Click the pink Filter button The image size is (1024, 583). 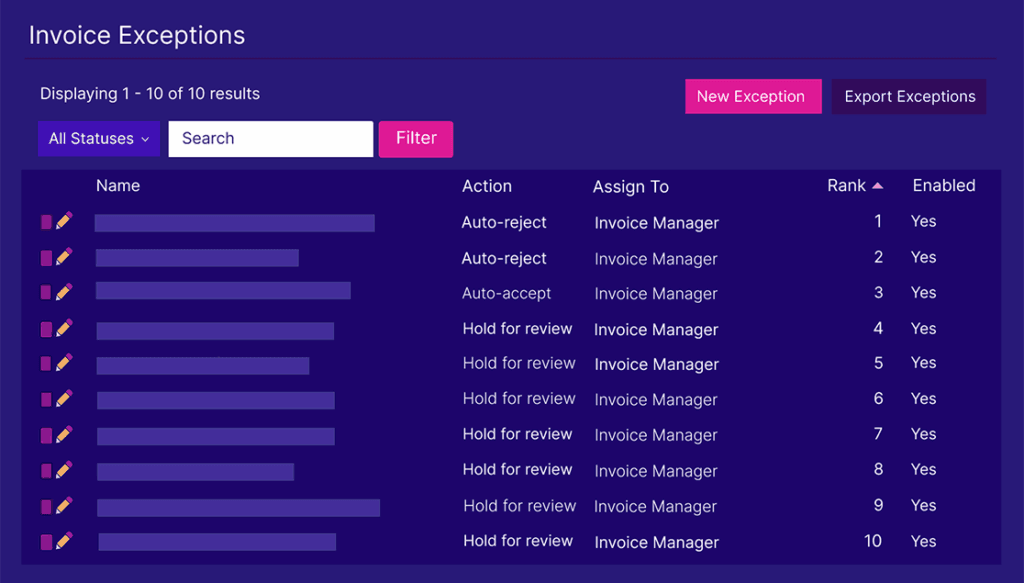(416, 139)
